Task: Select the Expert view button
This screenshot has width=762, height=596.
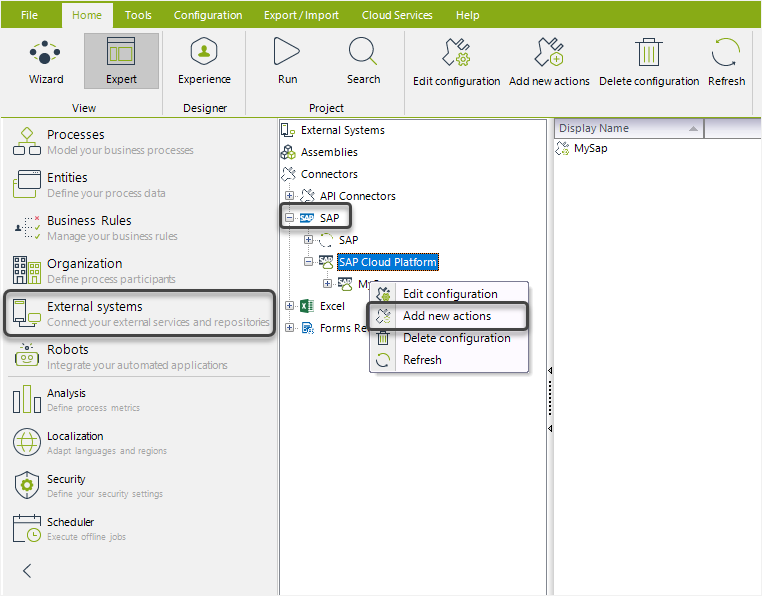Action: (121, 61)
